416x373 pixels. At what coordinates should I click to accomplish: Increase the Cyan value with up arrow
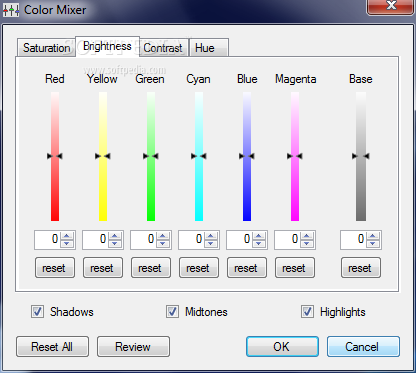[x=211, y=235]
